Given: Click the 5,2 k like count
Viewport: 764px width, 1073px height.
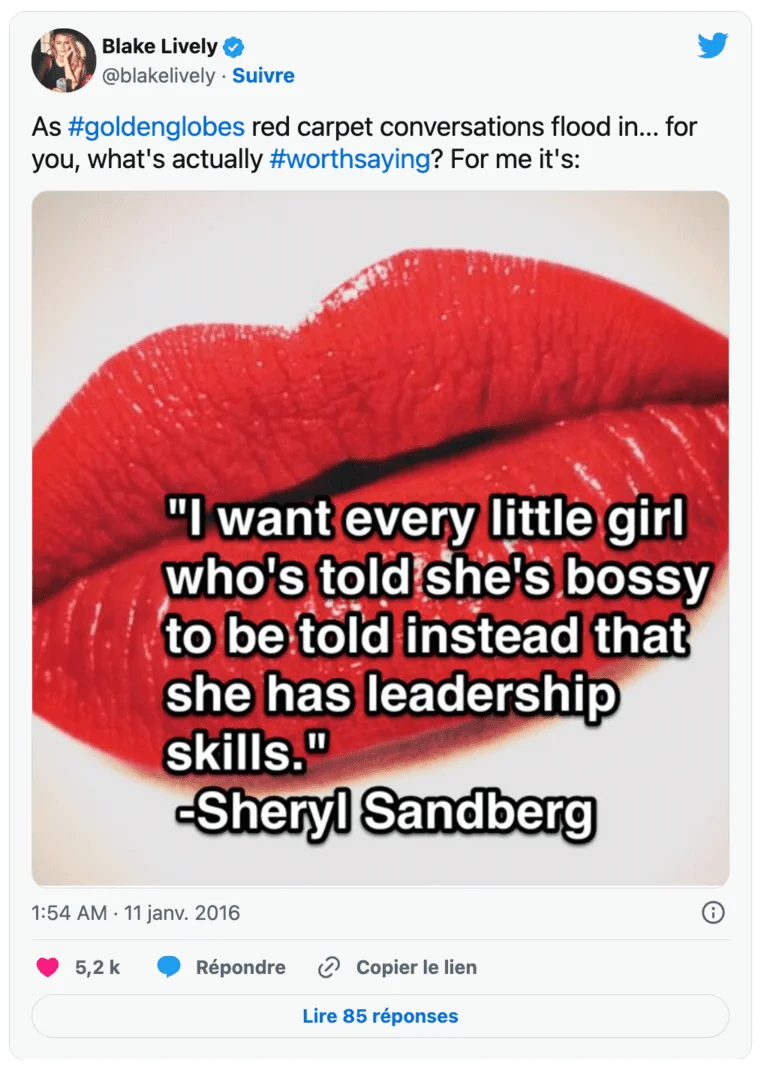Looking at the screenshot, I should click(95, 967).
